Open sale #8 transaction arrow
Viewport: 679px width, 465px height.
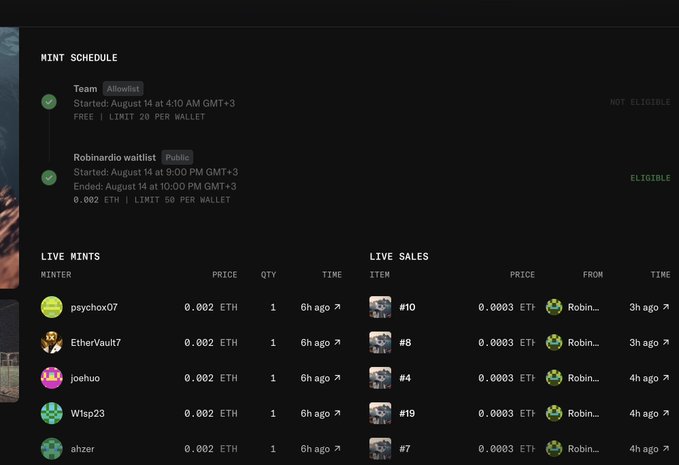coord(666,342)
